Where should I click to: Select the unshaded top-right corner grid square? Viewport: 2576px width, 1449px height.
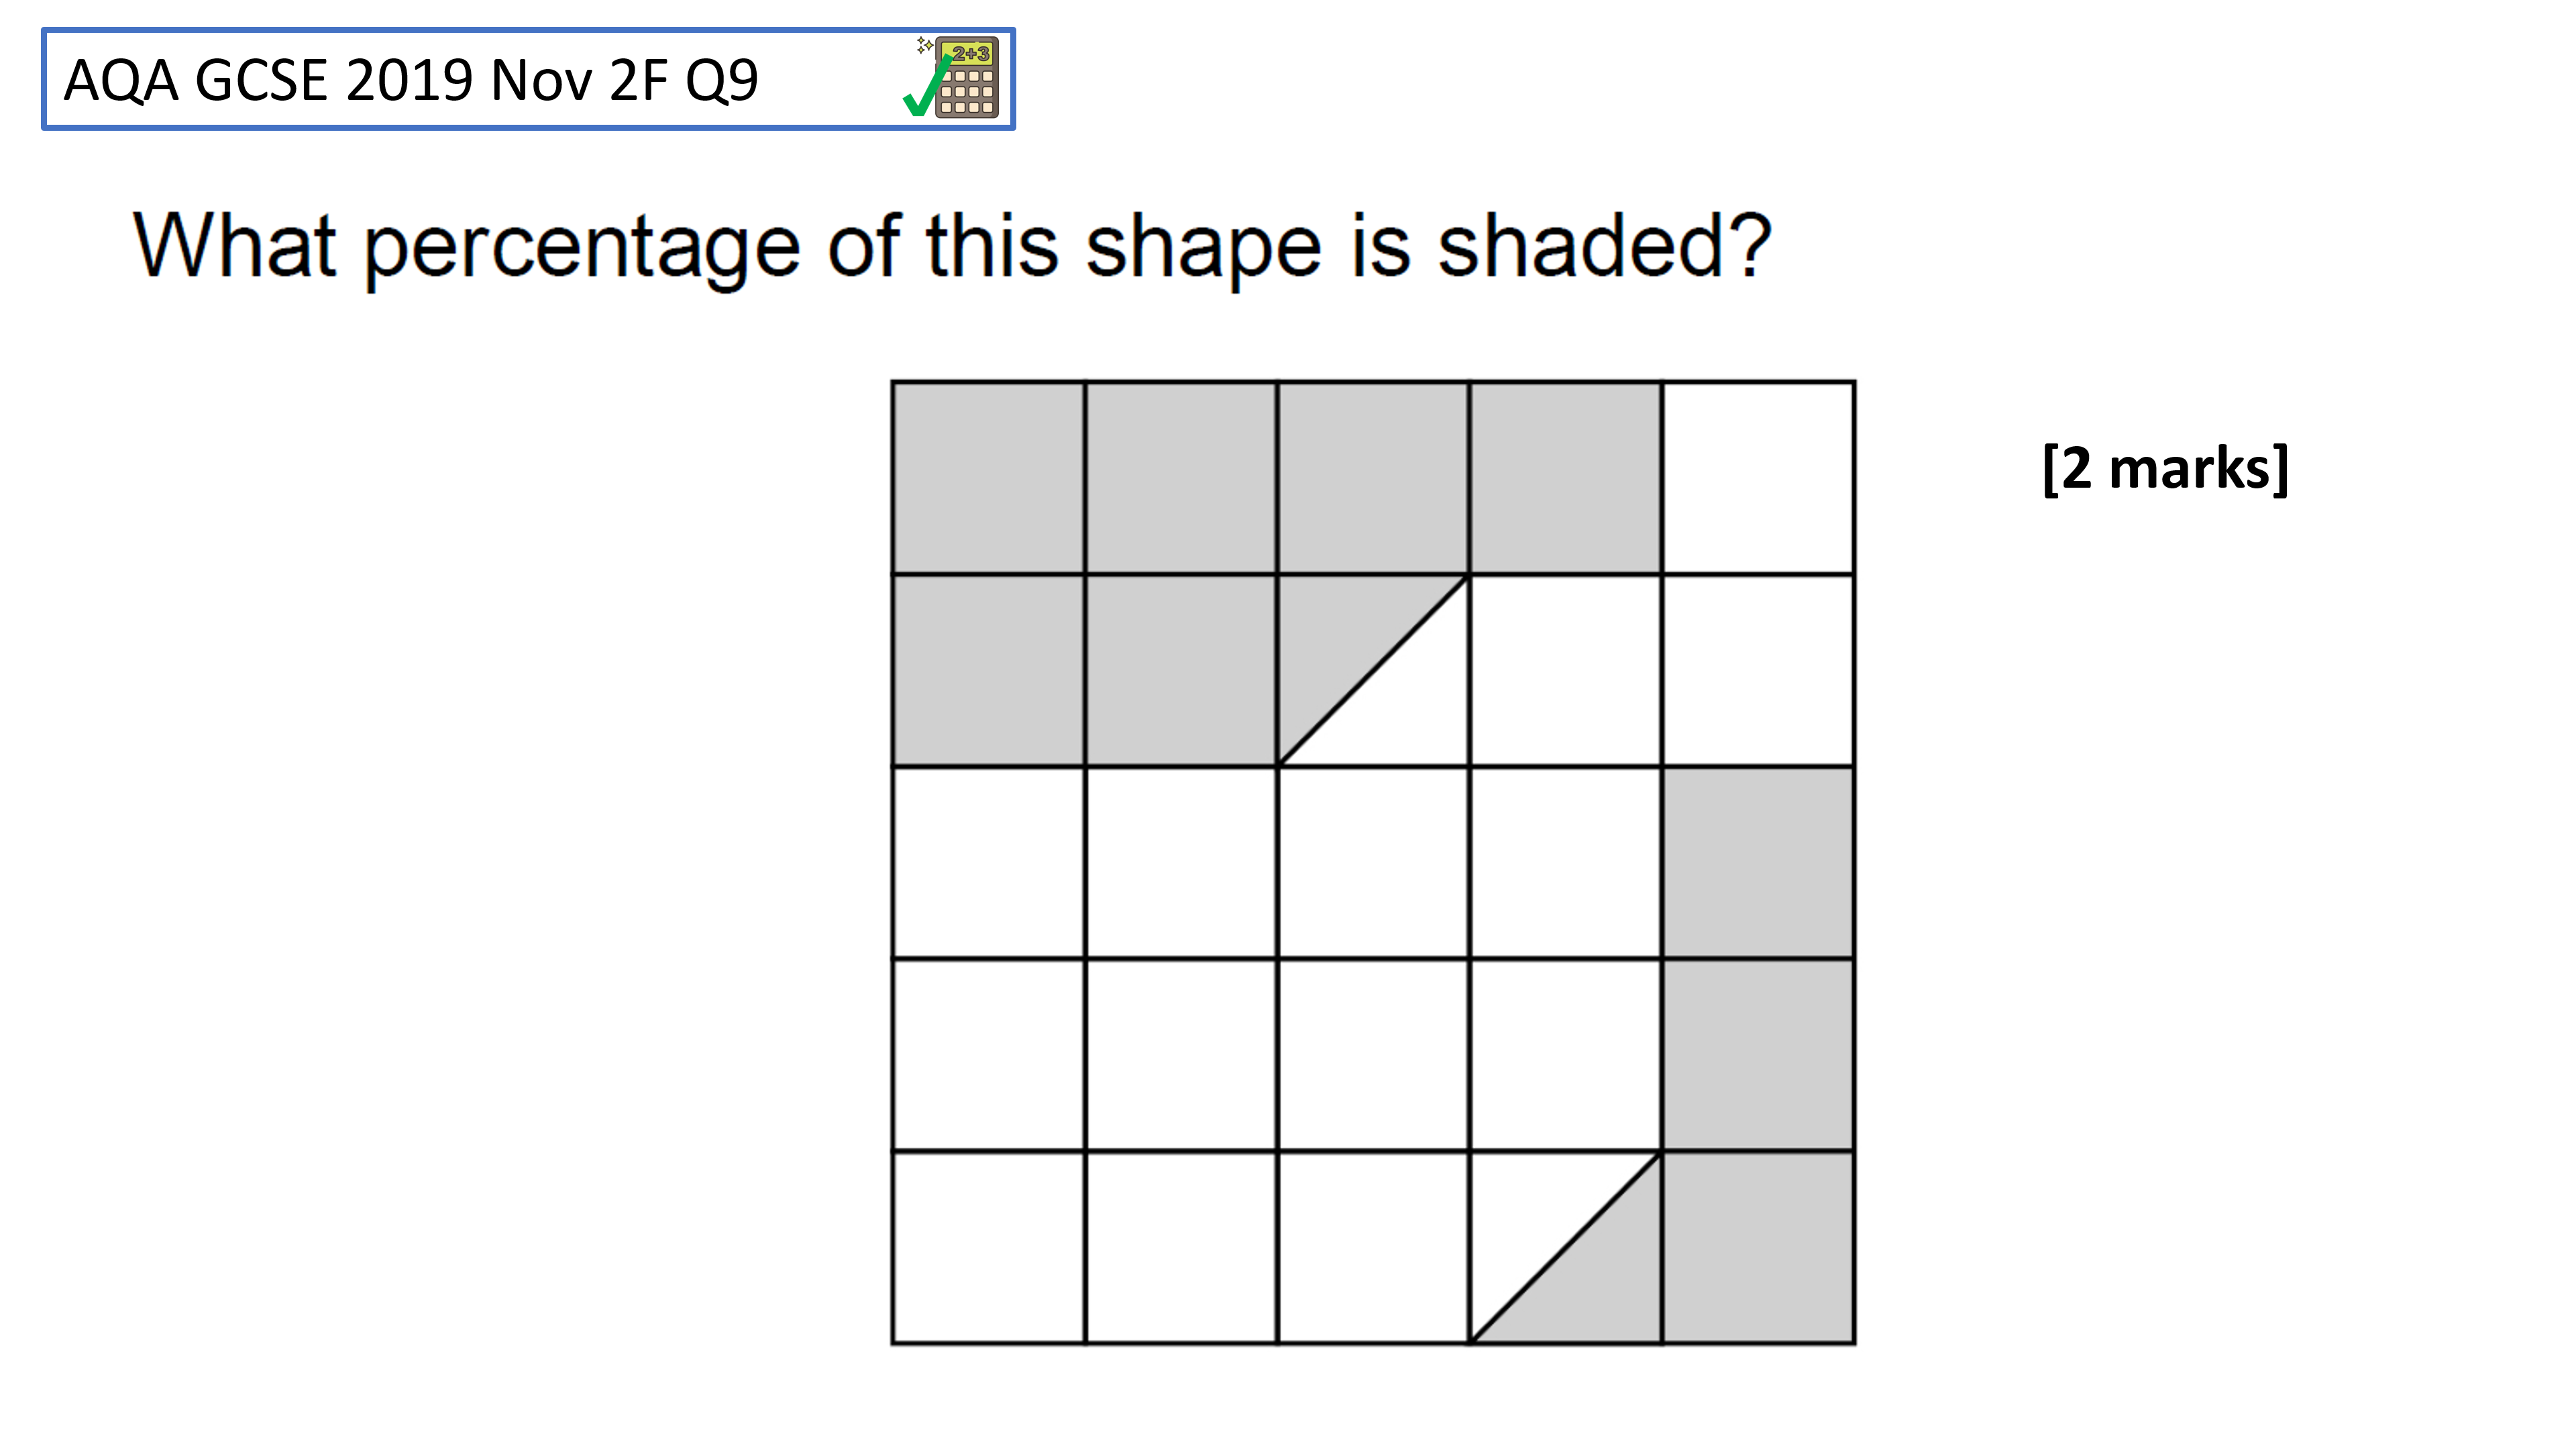(x=1758, y=478)
